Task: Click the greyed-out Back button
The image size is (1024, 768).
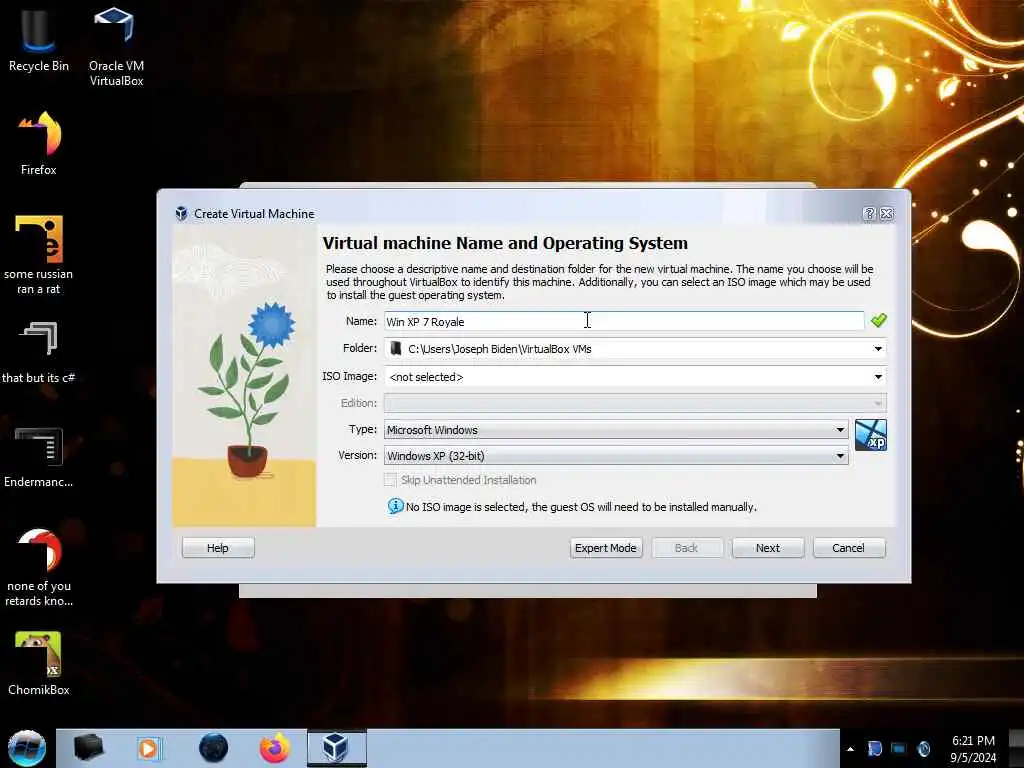Action: pos(686,548)
